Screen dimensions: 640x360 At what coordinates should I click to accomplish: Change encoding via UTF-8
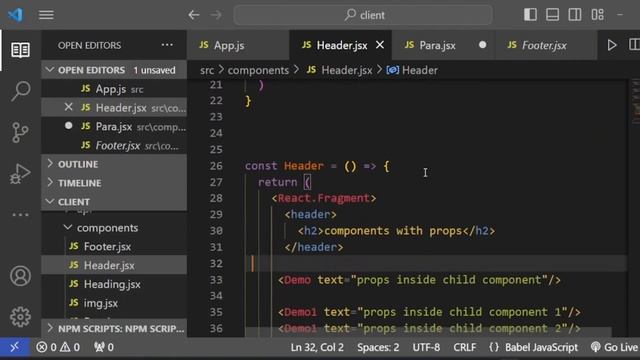pyautogui.click(x=426, y=347)
